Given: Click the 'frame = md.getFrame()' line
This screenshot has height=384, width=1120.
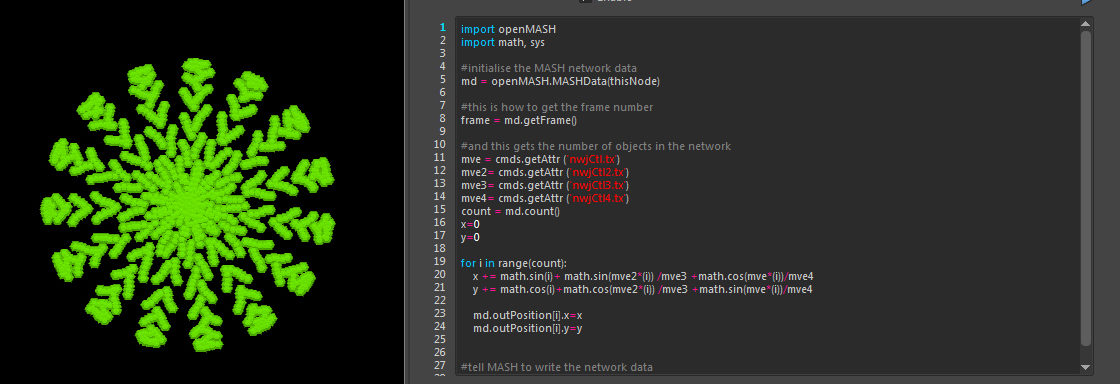Looking at the screenshot, I should pos(519,120).
